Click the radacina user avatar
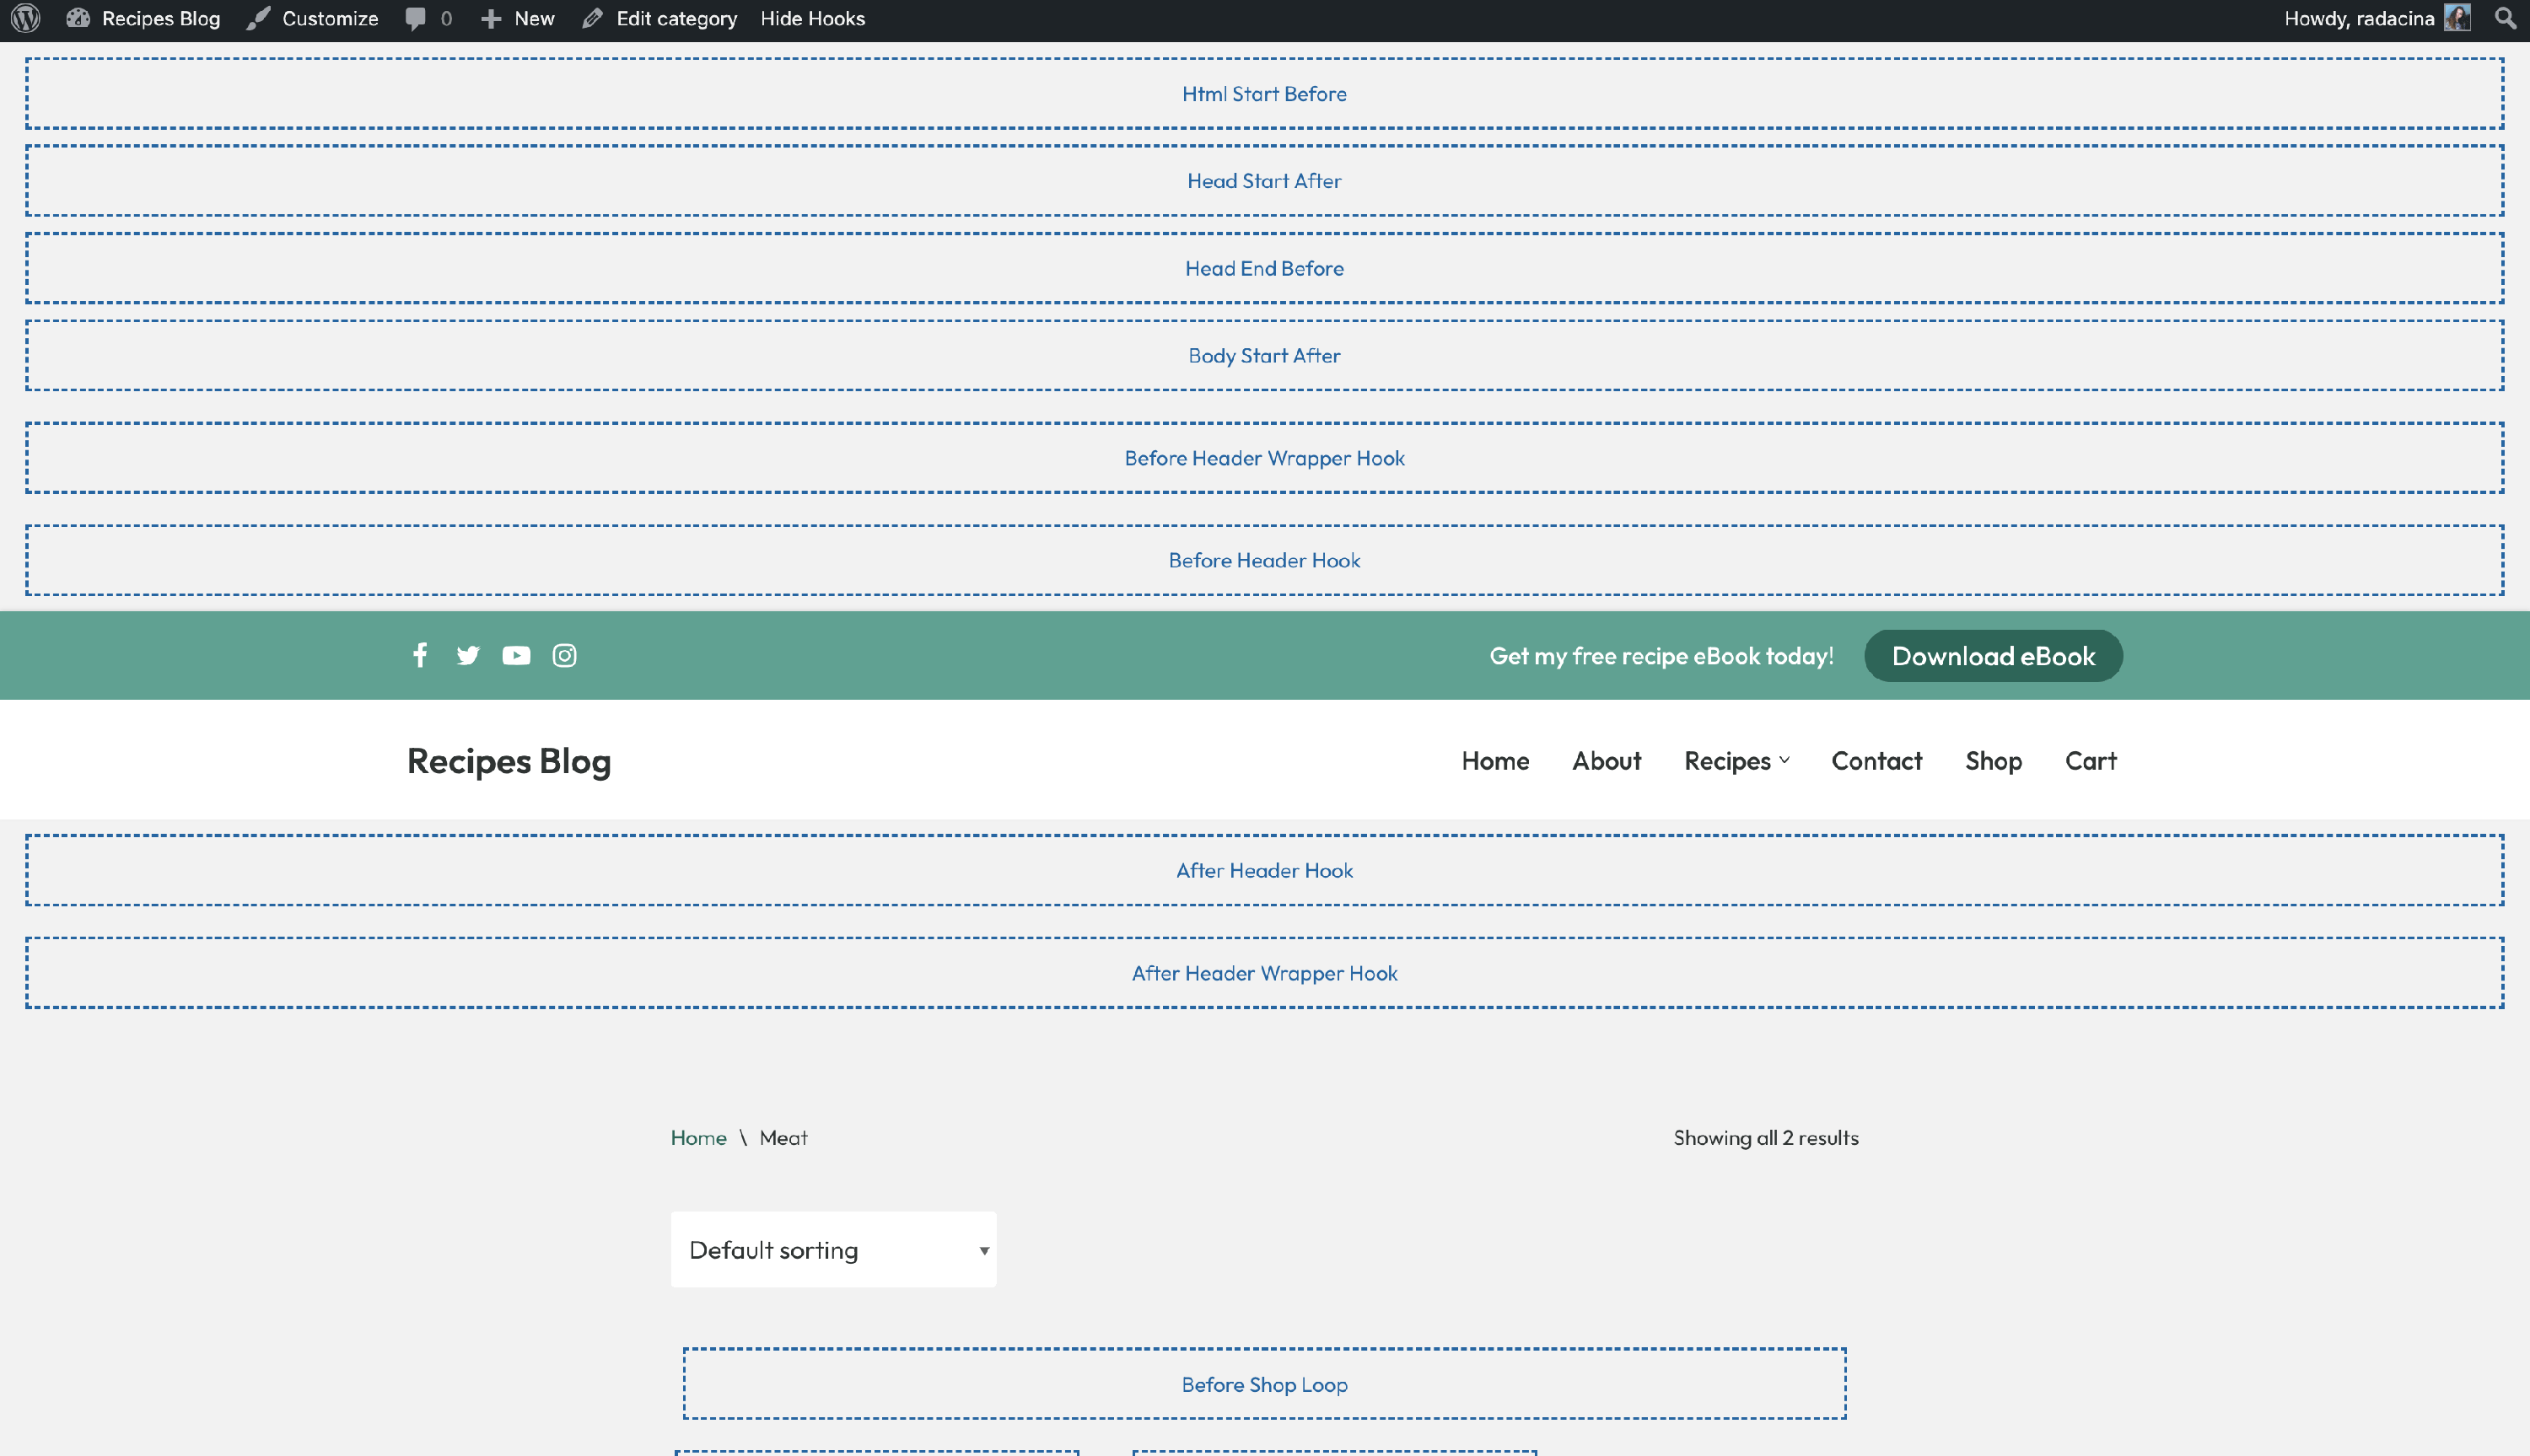2530x1456 pixels. click(2457, 18)
